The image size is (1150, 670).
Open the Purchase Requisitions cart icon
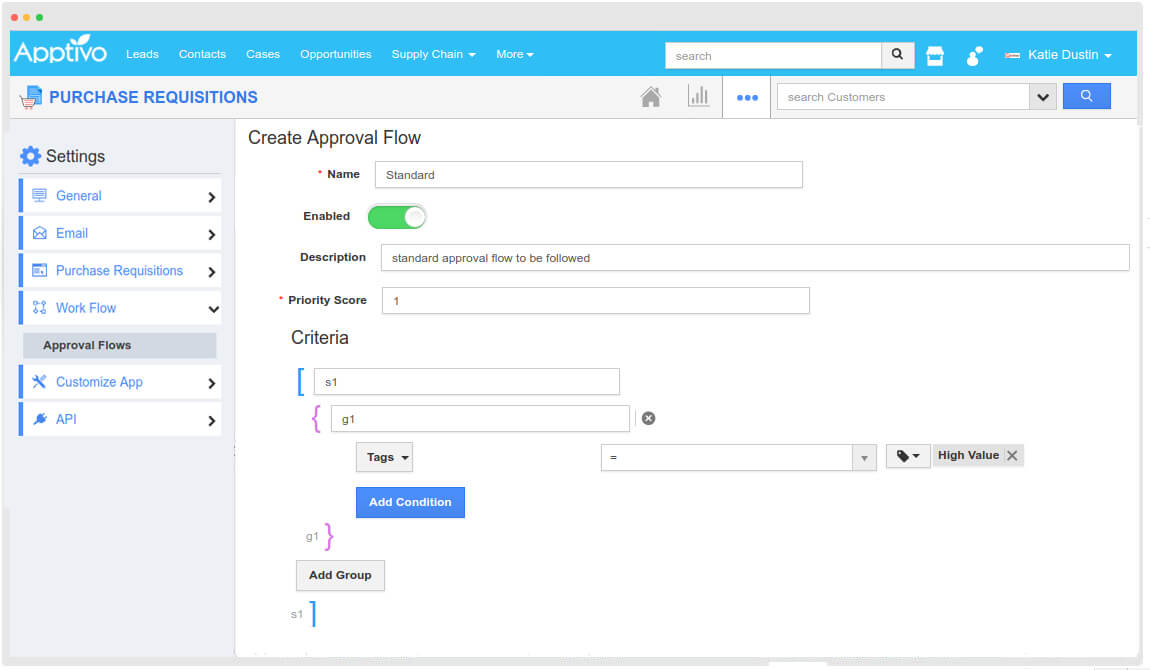[x=29, y=96]
